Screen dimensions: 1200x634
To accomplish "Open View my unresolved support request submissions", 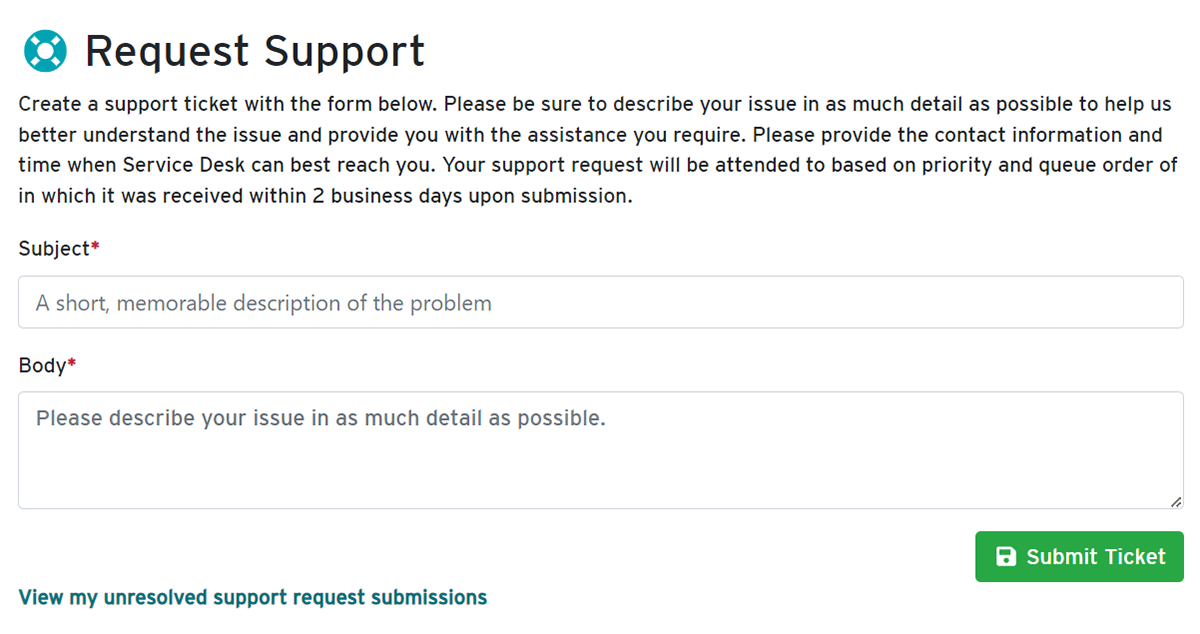I will [x=253, y=598].
